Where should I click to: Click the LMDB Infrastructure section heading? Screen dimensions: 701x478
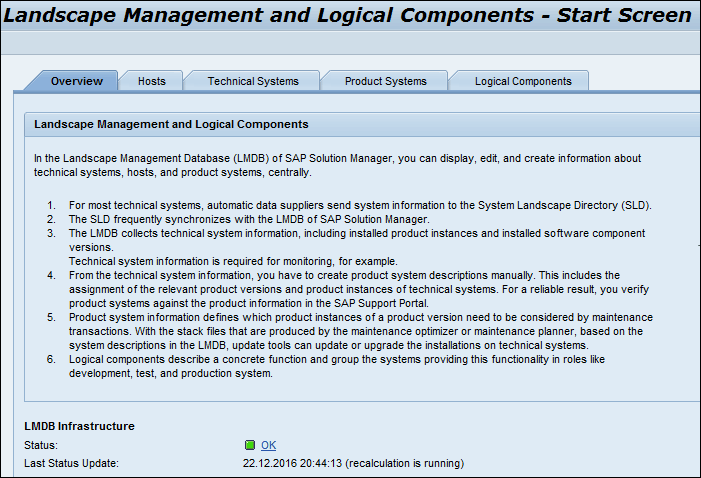[79, 426]
